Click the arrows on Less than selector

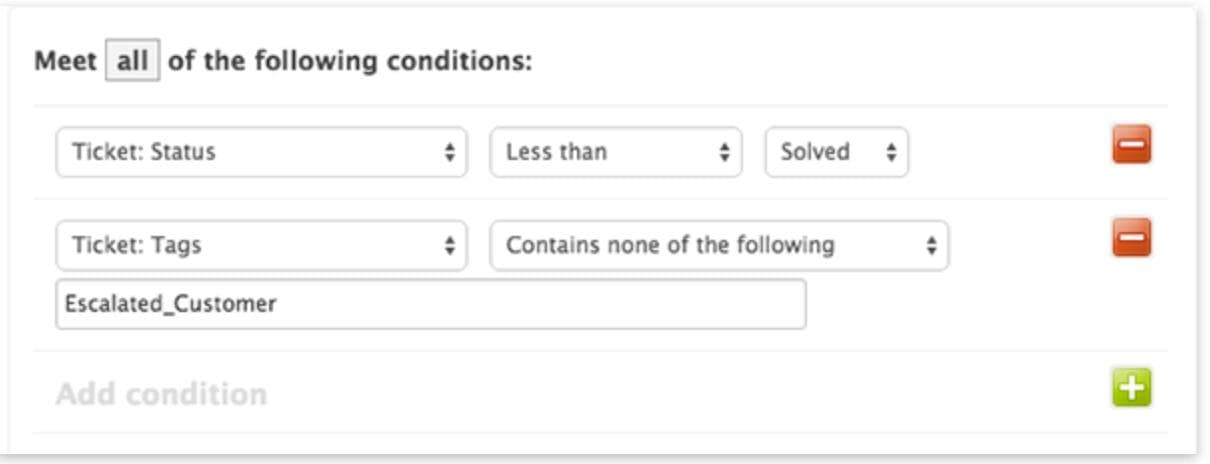point(724,152)
